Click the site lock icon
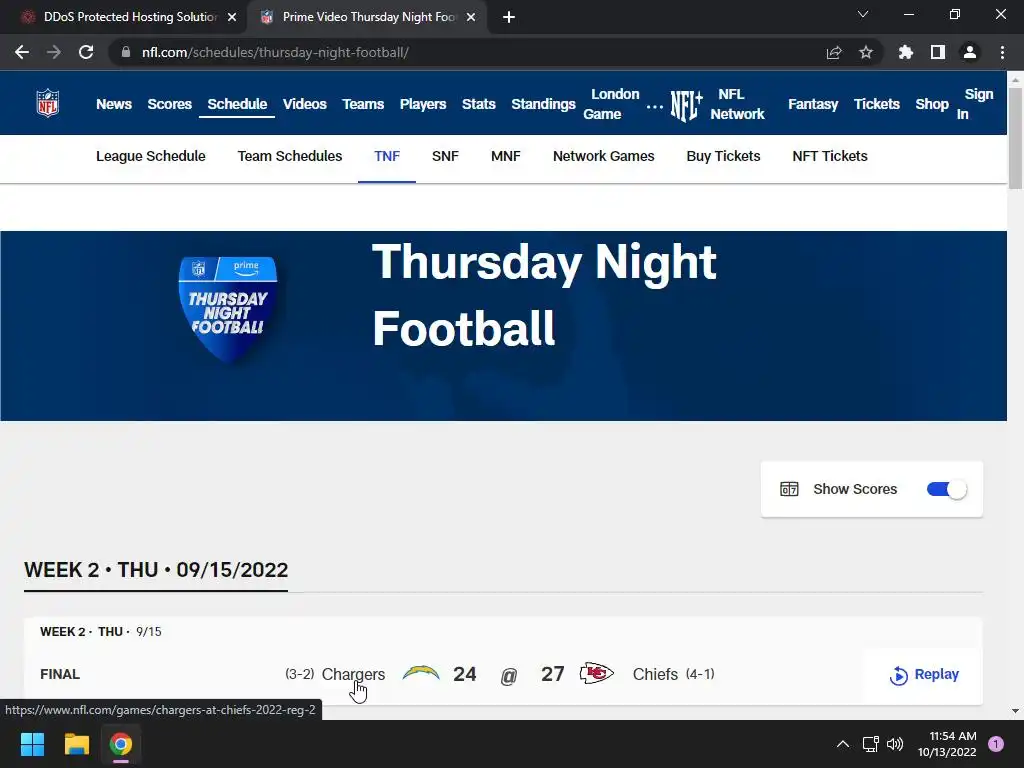 [126, 52]
